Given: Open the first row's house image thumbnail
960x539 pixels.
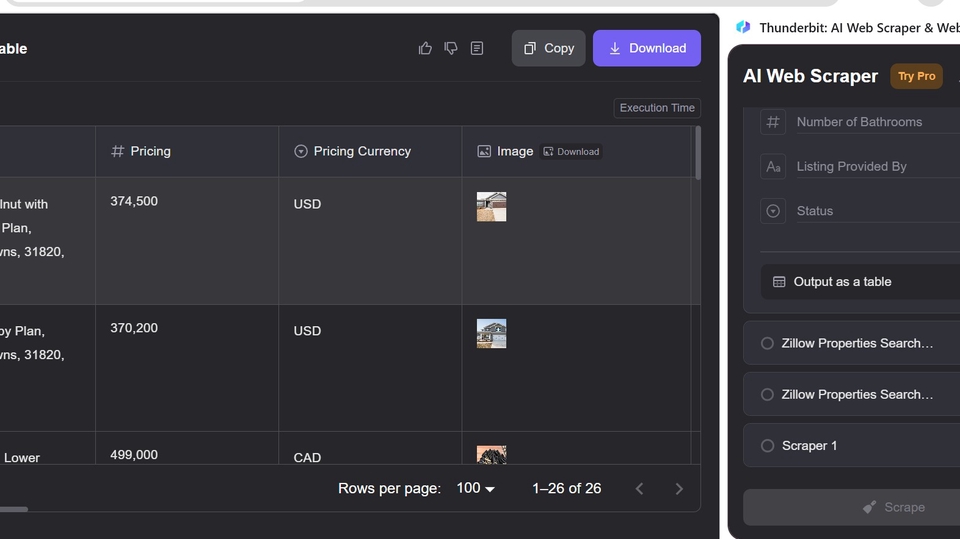Looking at the screenshot, I should pyautogui.click(x=491, y=207).
